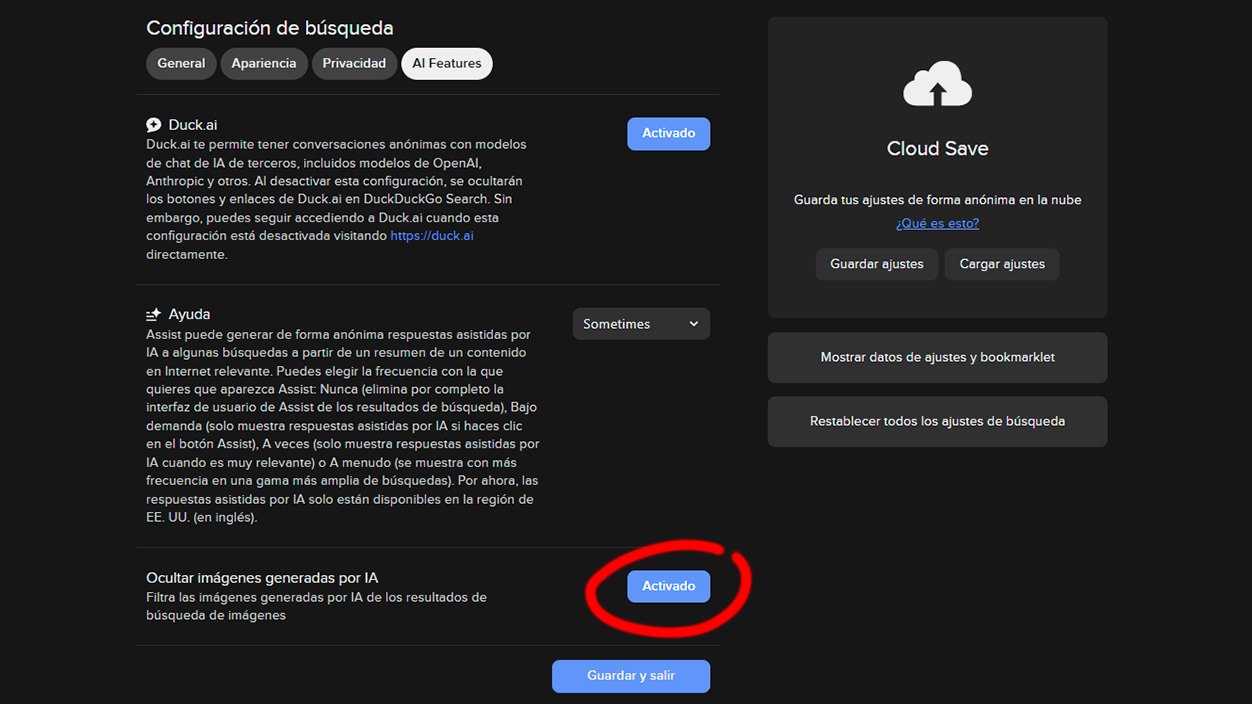Viewport: 1252px width, 704px height.
Task: Click Guardar y salir button
Action: tap(631, 676)
